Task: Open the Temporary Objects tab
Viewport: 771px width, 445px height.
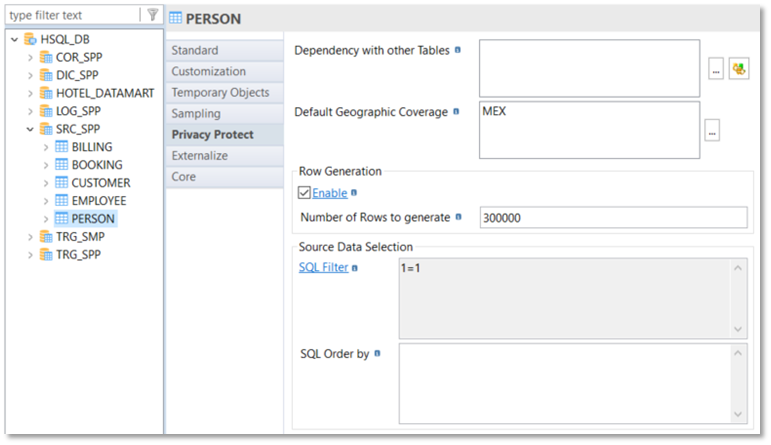Action: point(225,92)
